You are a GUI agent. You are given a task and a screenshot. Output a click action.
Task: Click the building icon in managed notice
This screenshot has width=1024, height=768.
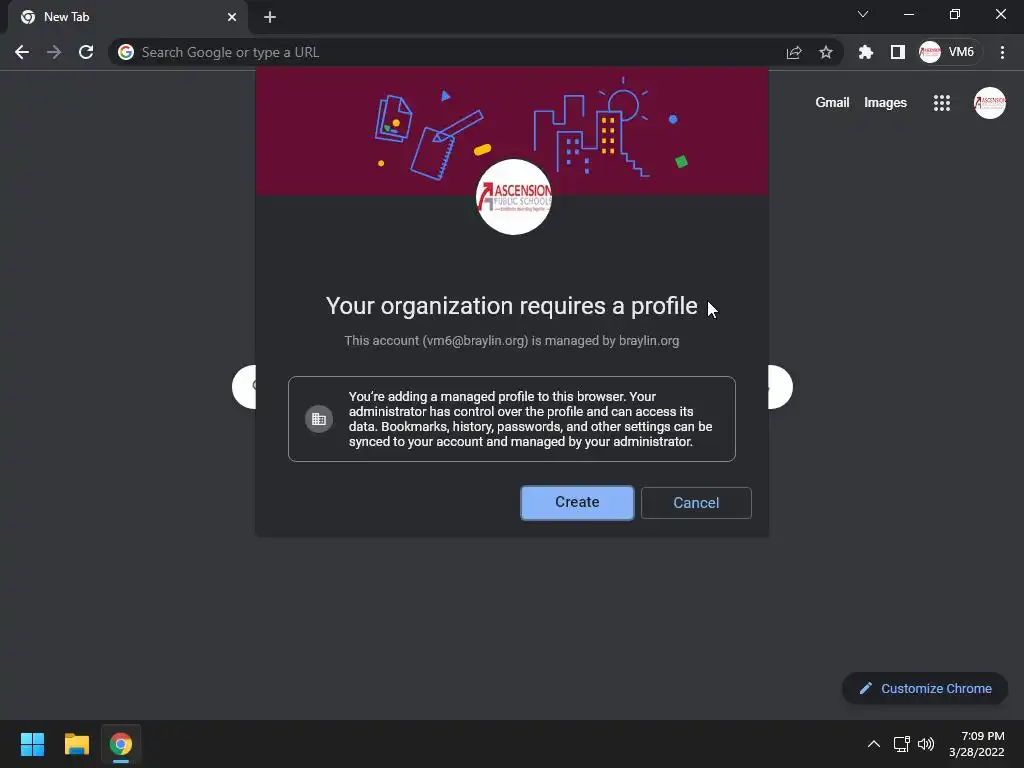coord(319,419)
